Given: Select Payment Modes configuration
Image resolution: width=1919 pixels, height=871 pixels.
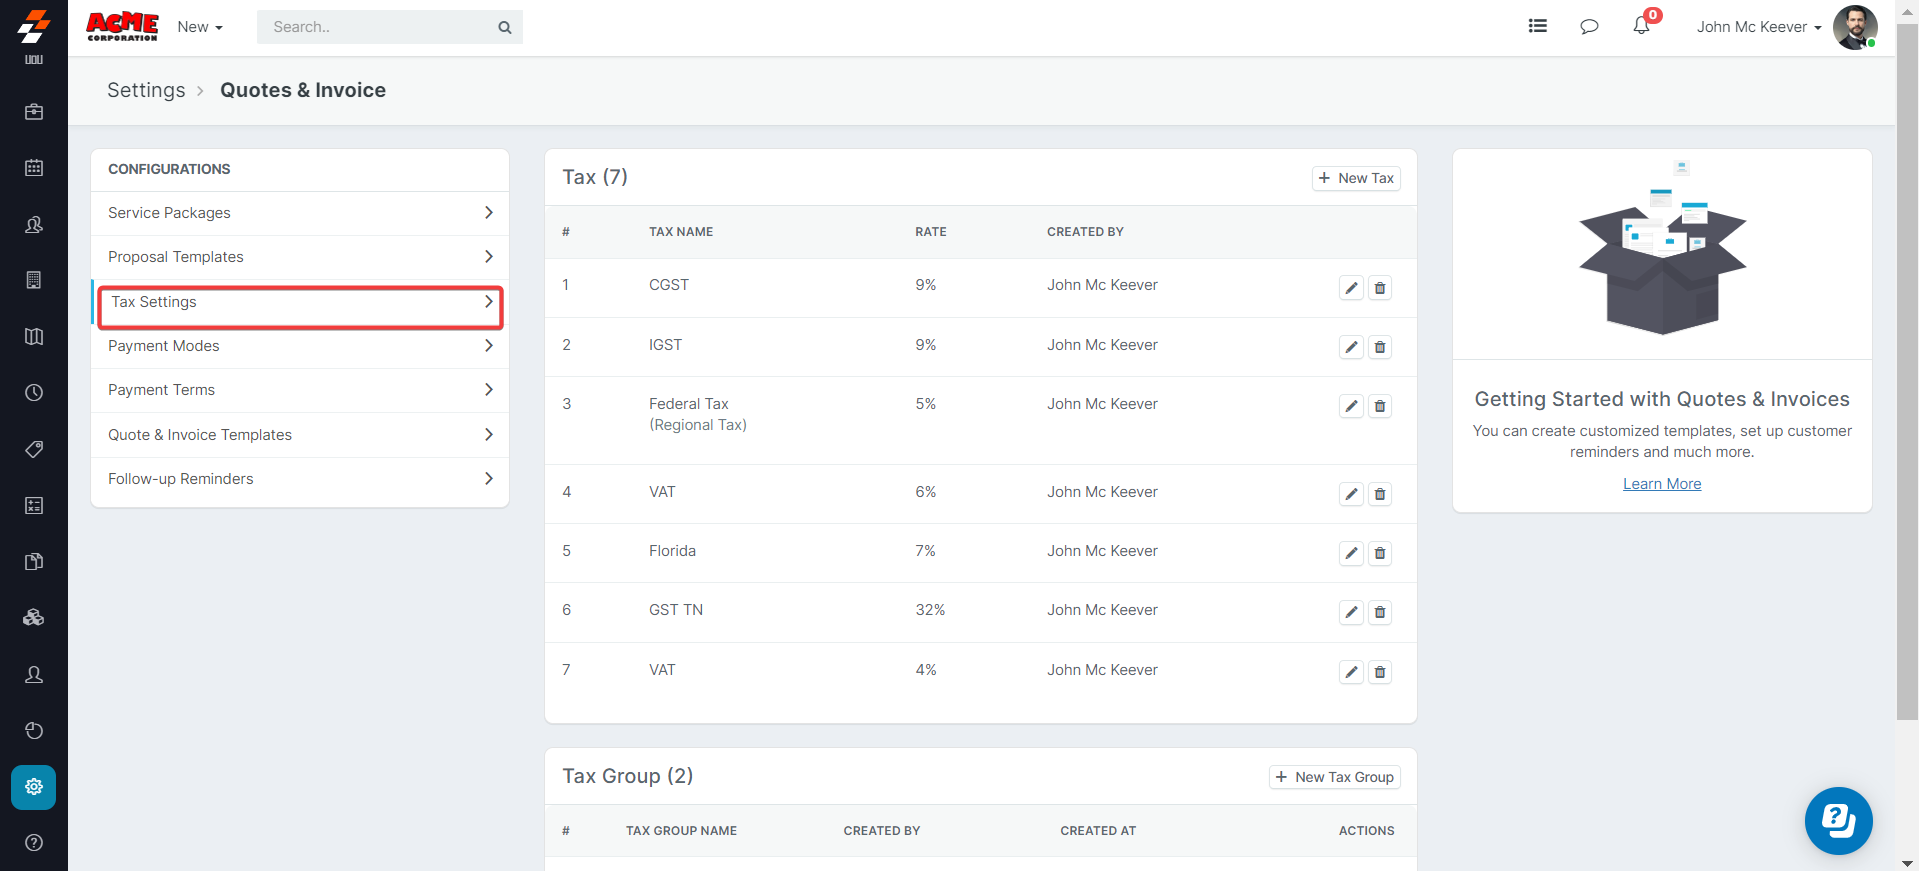Looking at the screenshot, I should [x=300, y=346].
